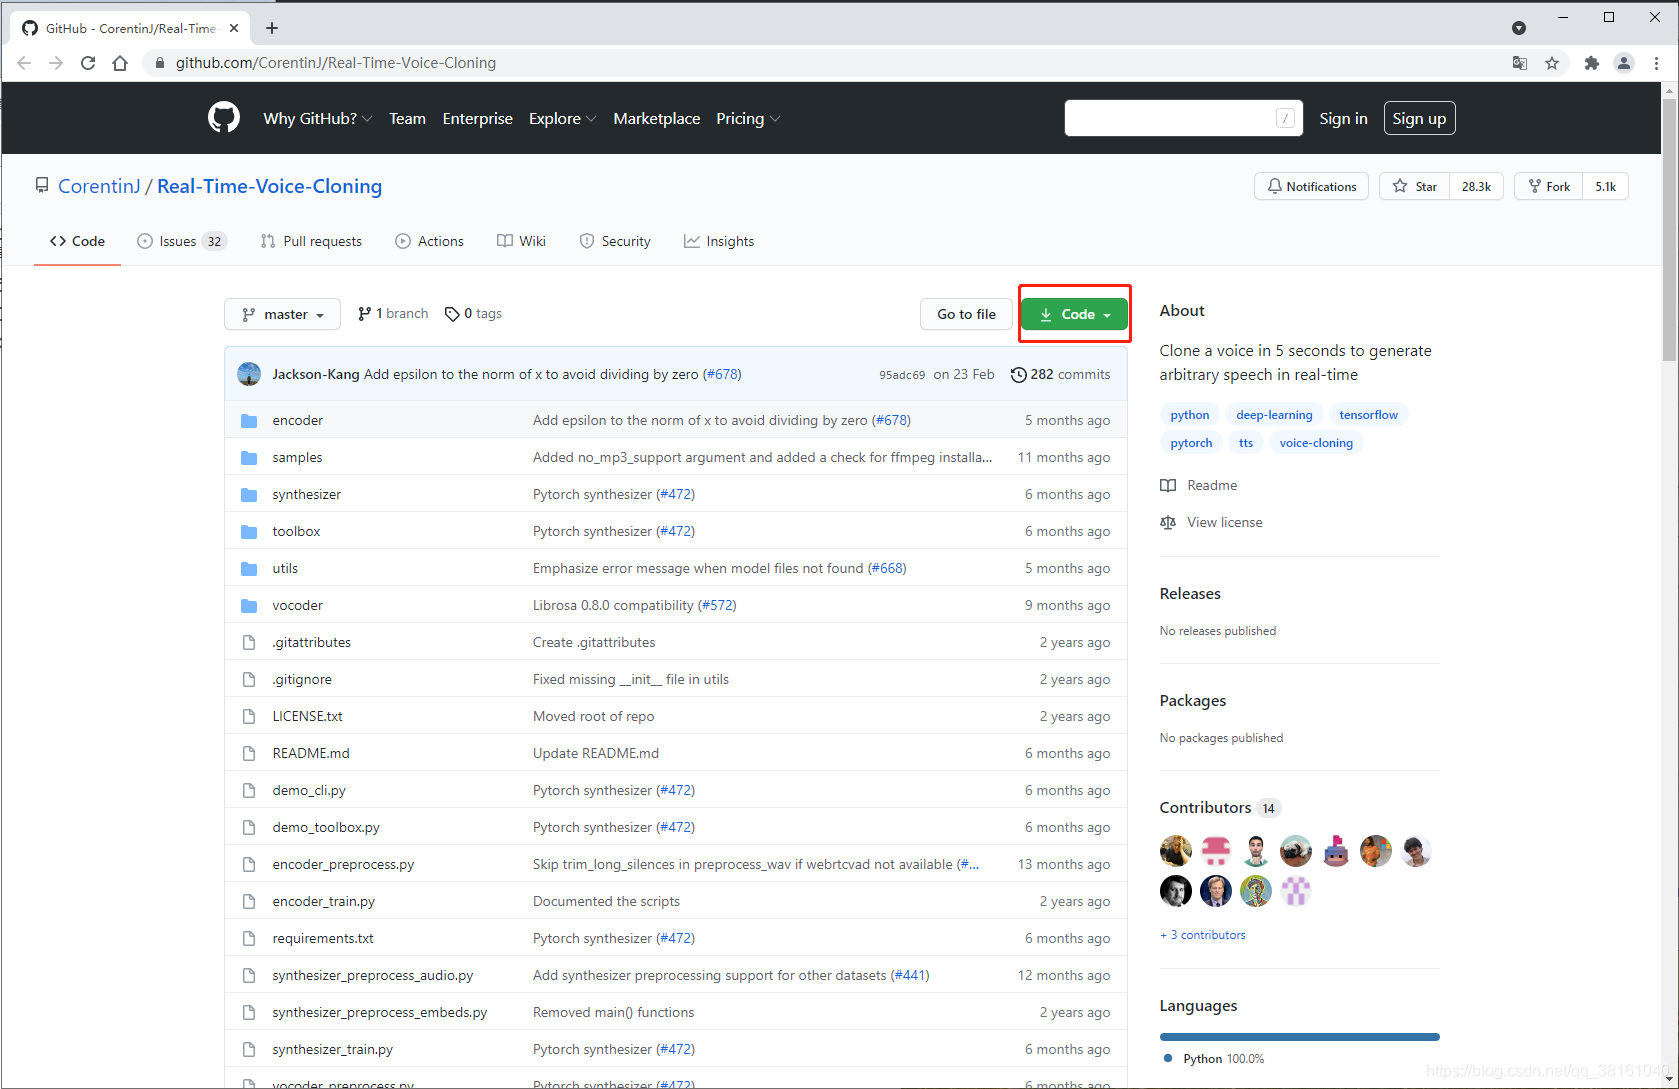Click the browser reload icon
1679x1089 pixels.
[x=88, y=63]
